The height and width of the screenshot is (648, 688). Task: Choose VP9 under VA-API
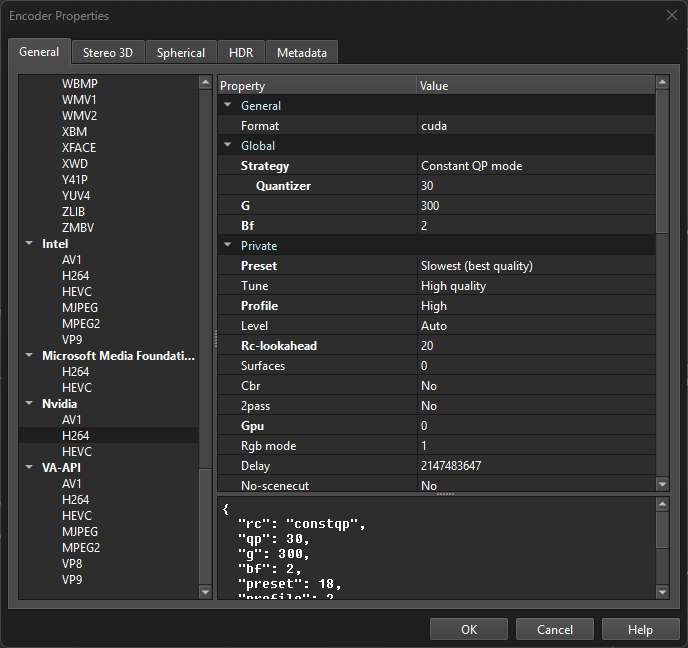(72, 580)
